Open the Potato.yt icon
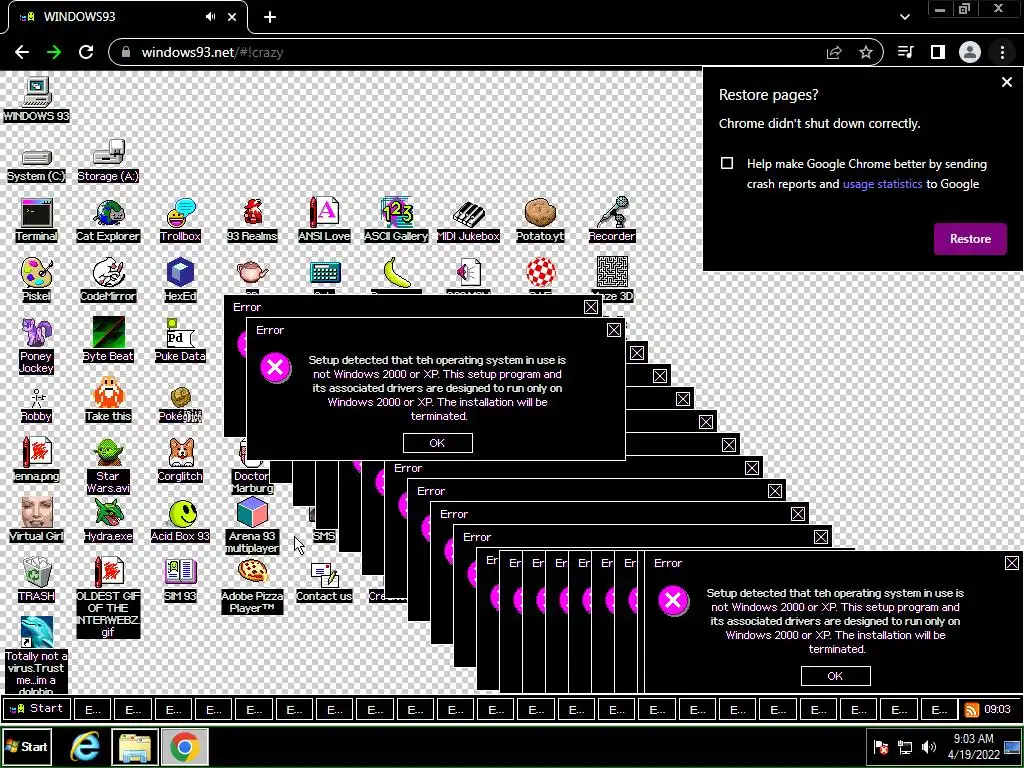The height and width of the screenshot is (768, 1024). click(x=540, y=221)
